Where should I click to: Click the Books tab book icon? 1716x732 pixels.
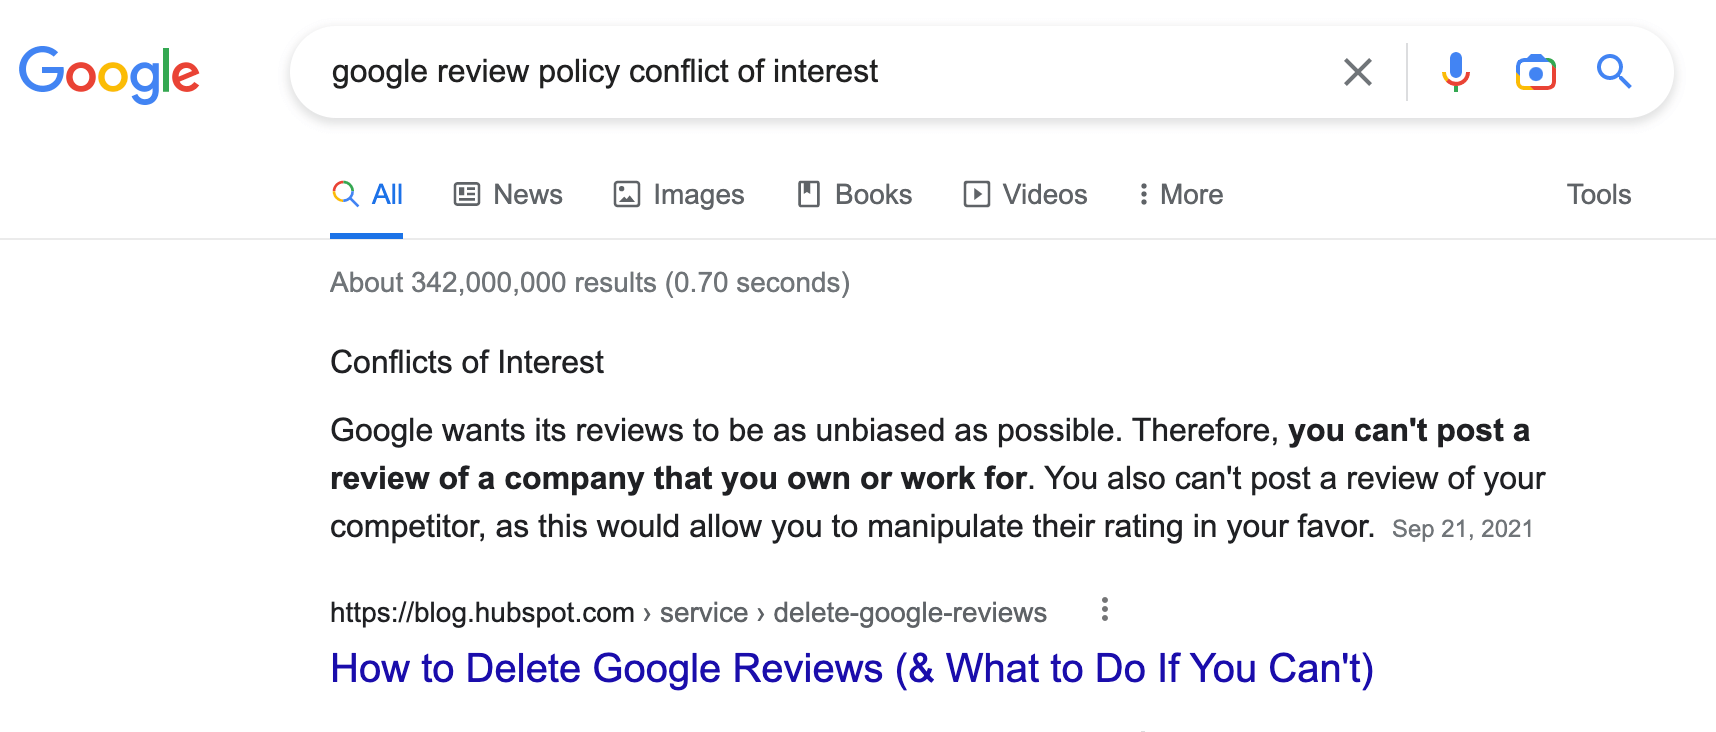coord(809,194)
